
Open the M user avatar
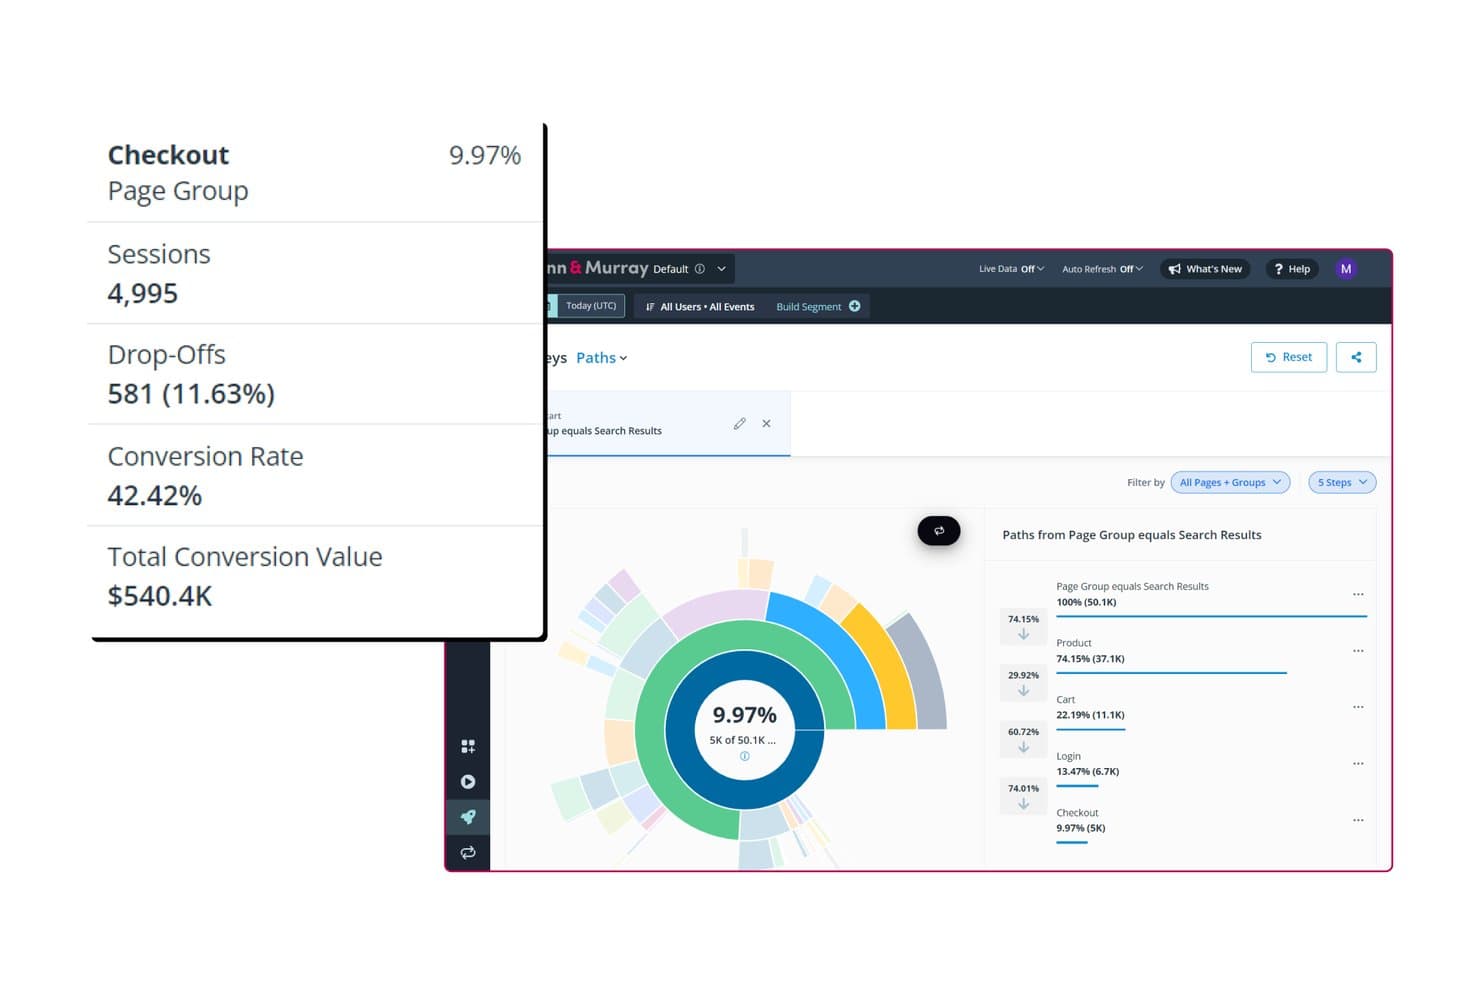[1346, 269]
